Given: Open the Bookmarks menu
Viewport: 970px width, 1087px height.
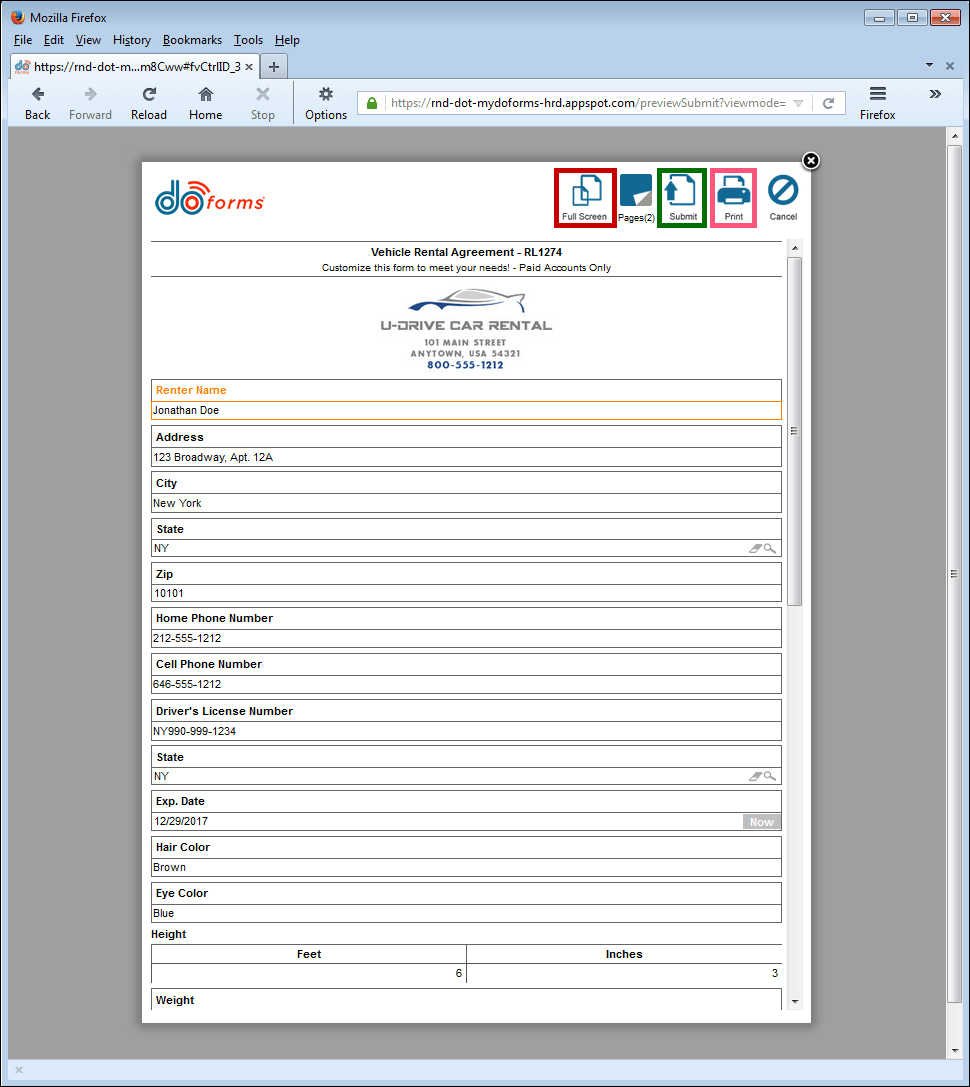Looking at the screenshot, I should [x=192, y=40].
